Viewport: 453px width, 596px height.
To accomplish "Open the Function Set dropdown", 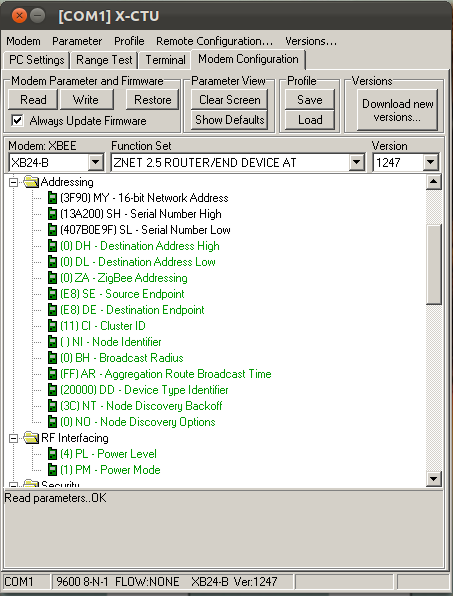I will [x=356, y=163].
